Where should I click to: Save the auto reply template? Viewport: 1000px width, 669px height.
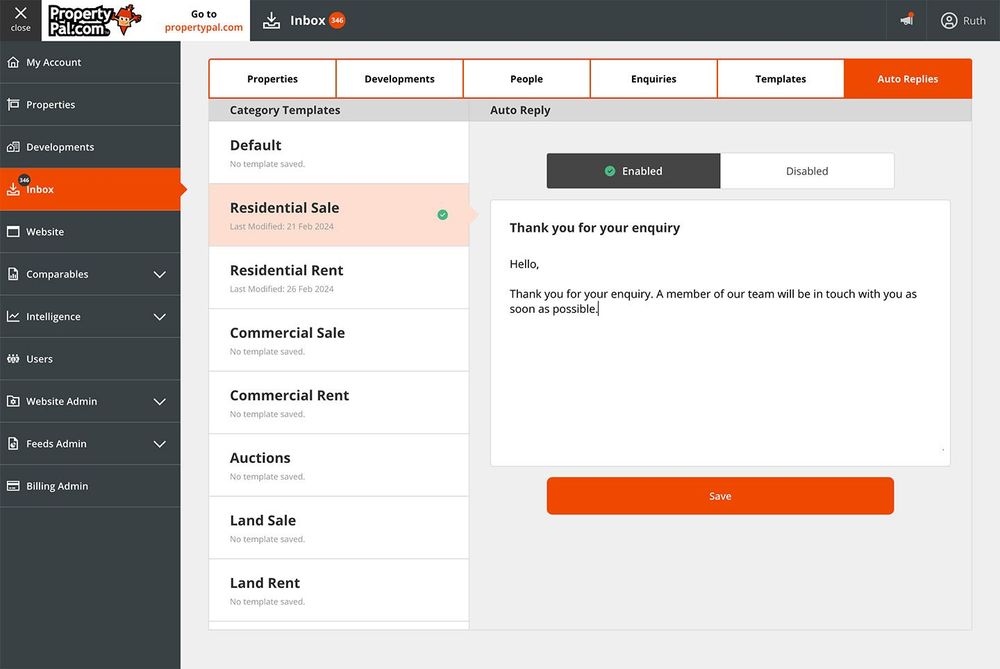720,496
